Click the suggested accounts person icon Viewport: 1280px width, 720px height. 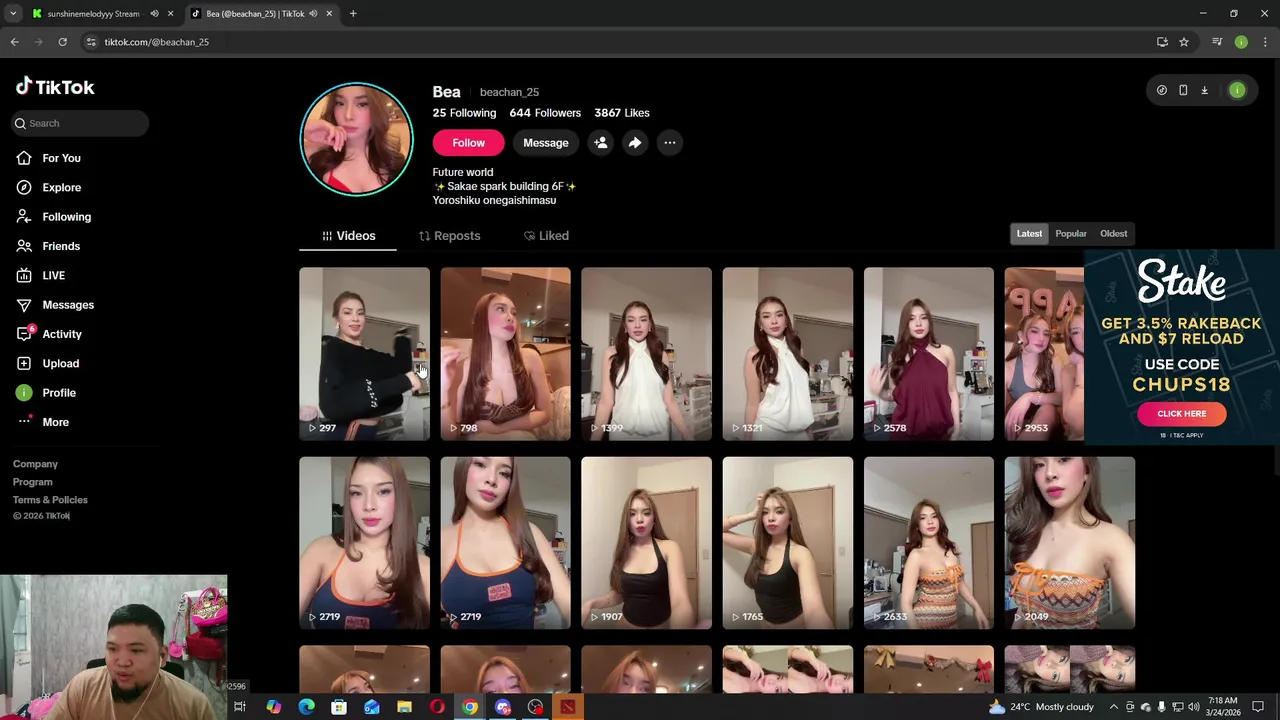pos(601,143)
